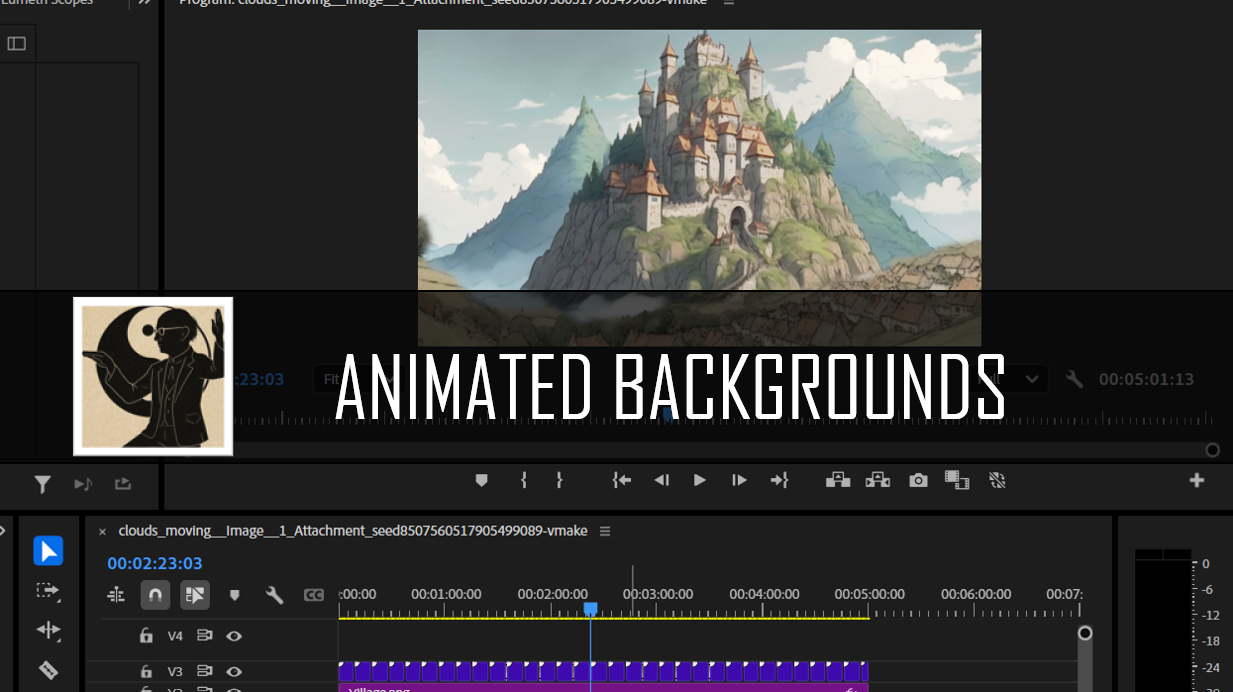Click the CC captions track button

pos(314,595)
